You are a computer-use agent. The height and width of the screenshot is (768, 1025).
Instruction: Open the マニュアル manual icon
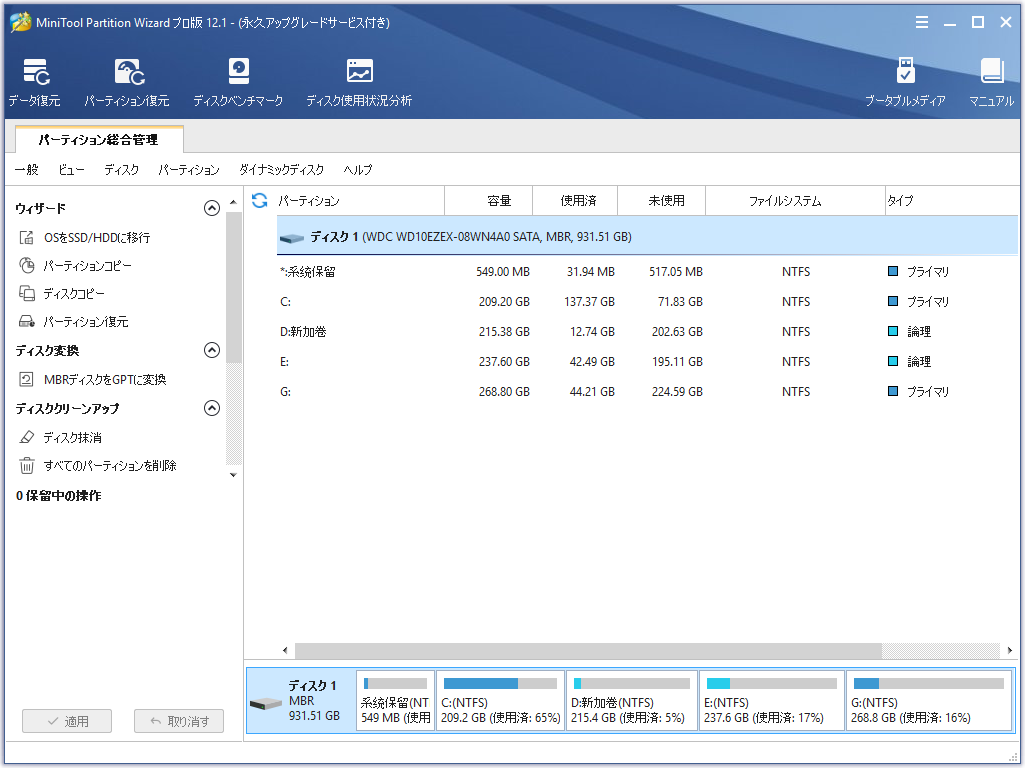992,71
